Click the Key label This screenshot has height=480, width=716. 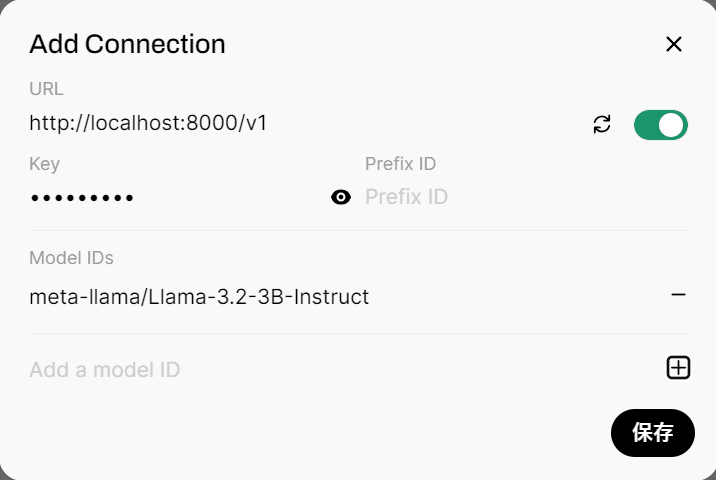coord(44,164)
